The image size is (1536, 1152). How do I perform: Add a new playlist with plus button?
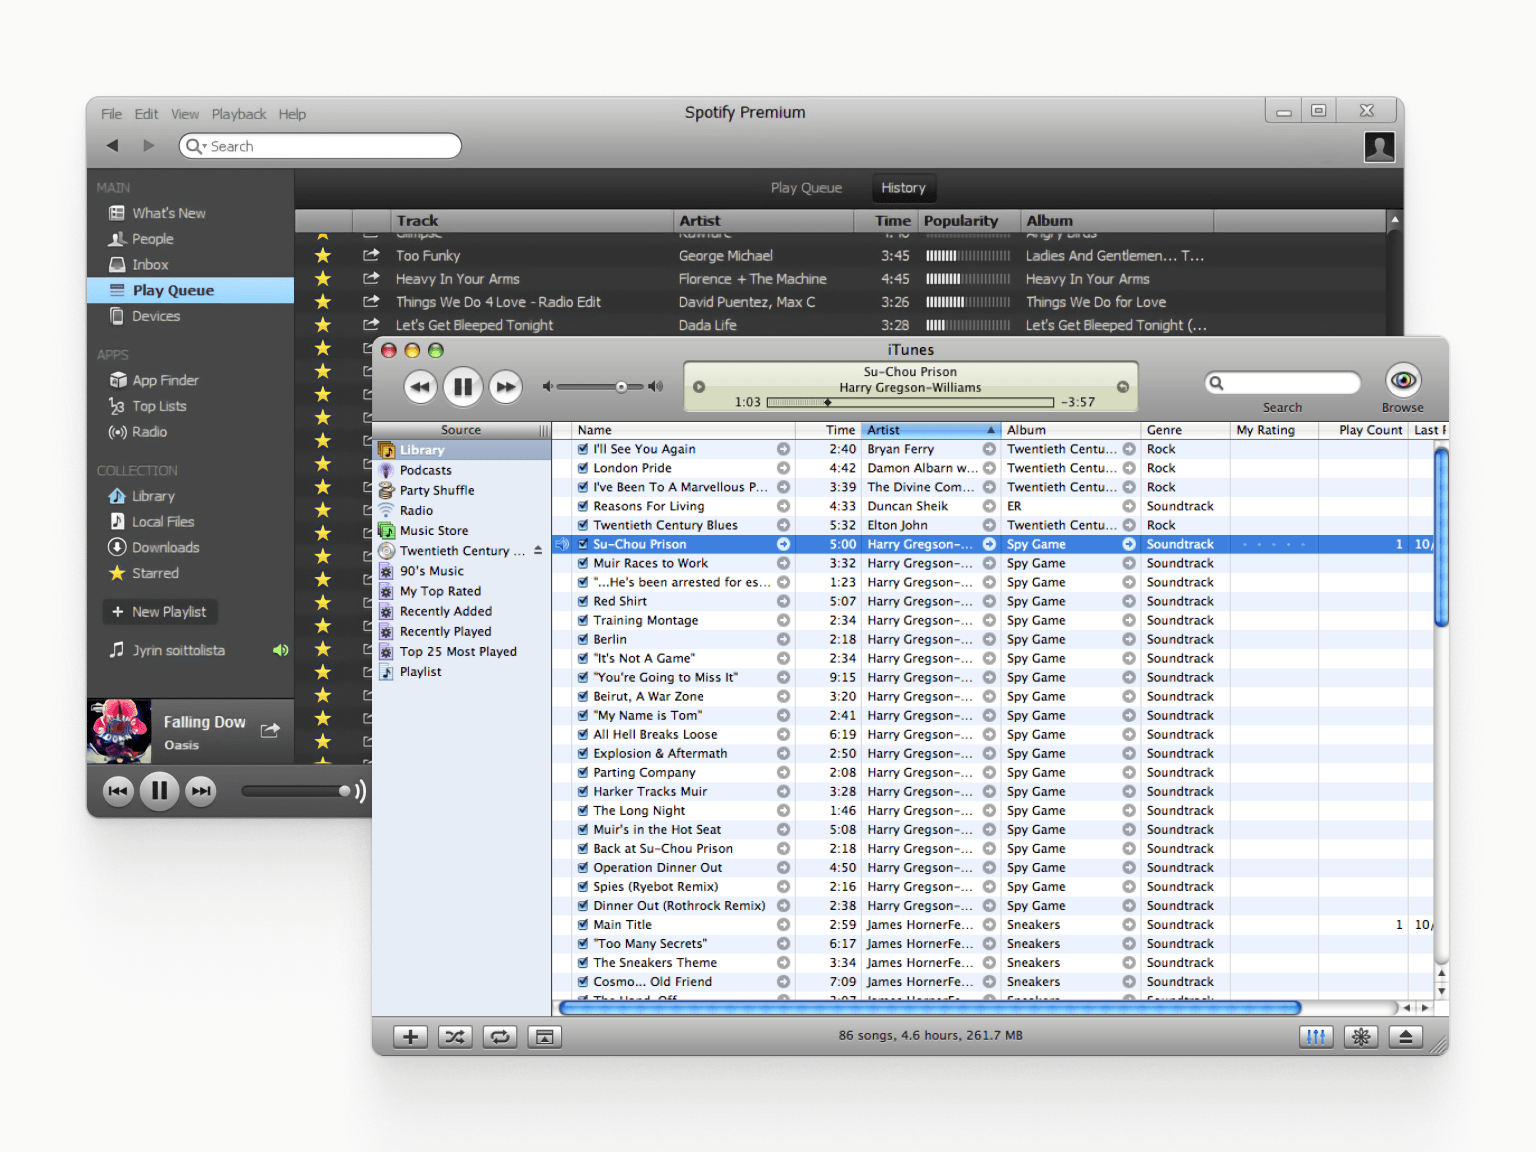tap(410, 1037)
